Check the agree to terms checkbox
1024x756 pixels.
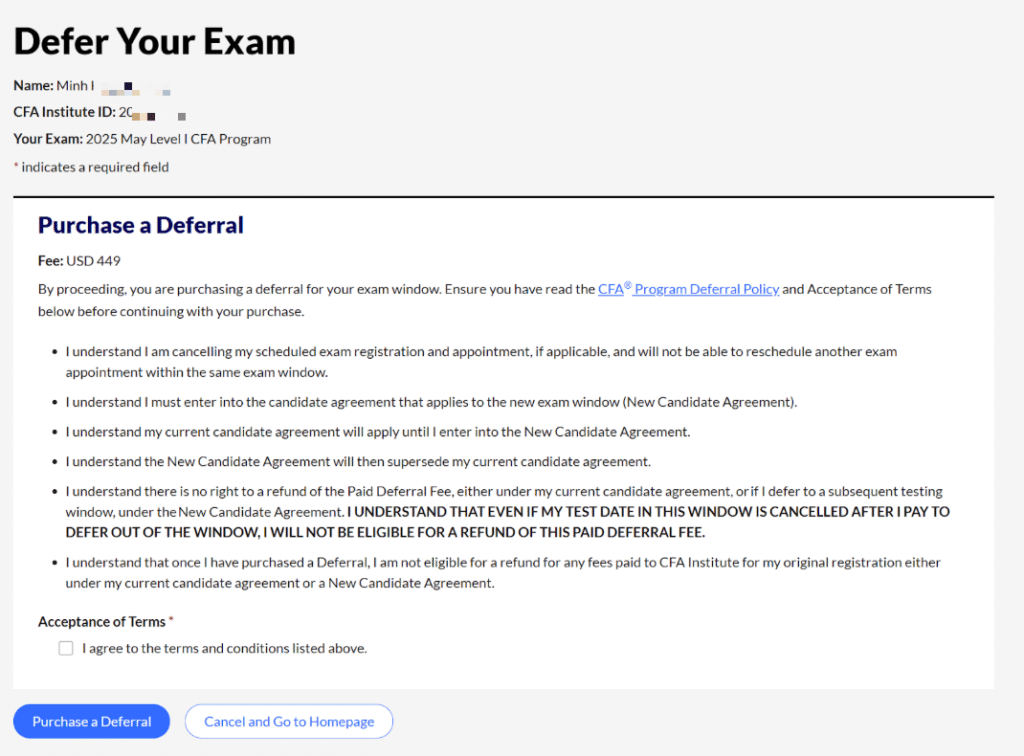click(66, 648)
